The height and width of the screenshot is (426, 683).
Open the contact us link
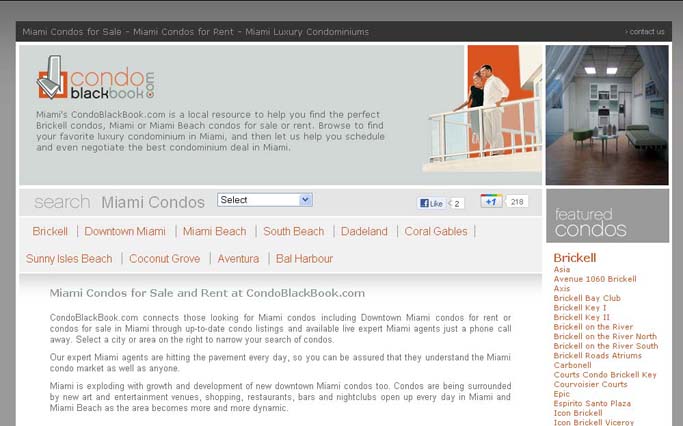(x=645, y=32)
